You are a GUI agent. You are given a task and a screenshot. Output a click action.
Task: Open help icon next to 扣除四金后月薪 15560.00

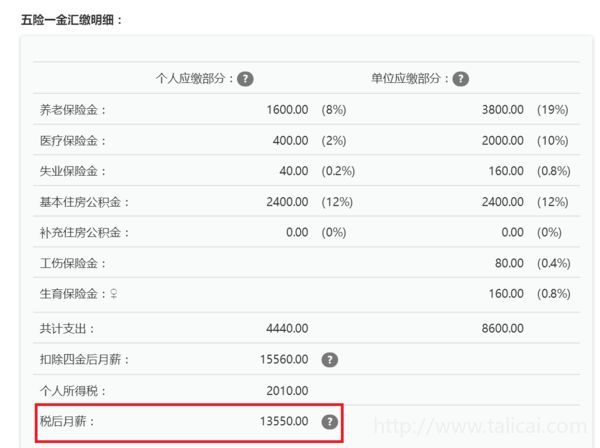(x=329, y=360)
